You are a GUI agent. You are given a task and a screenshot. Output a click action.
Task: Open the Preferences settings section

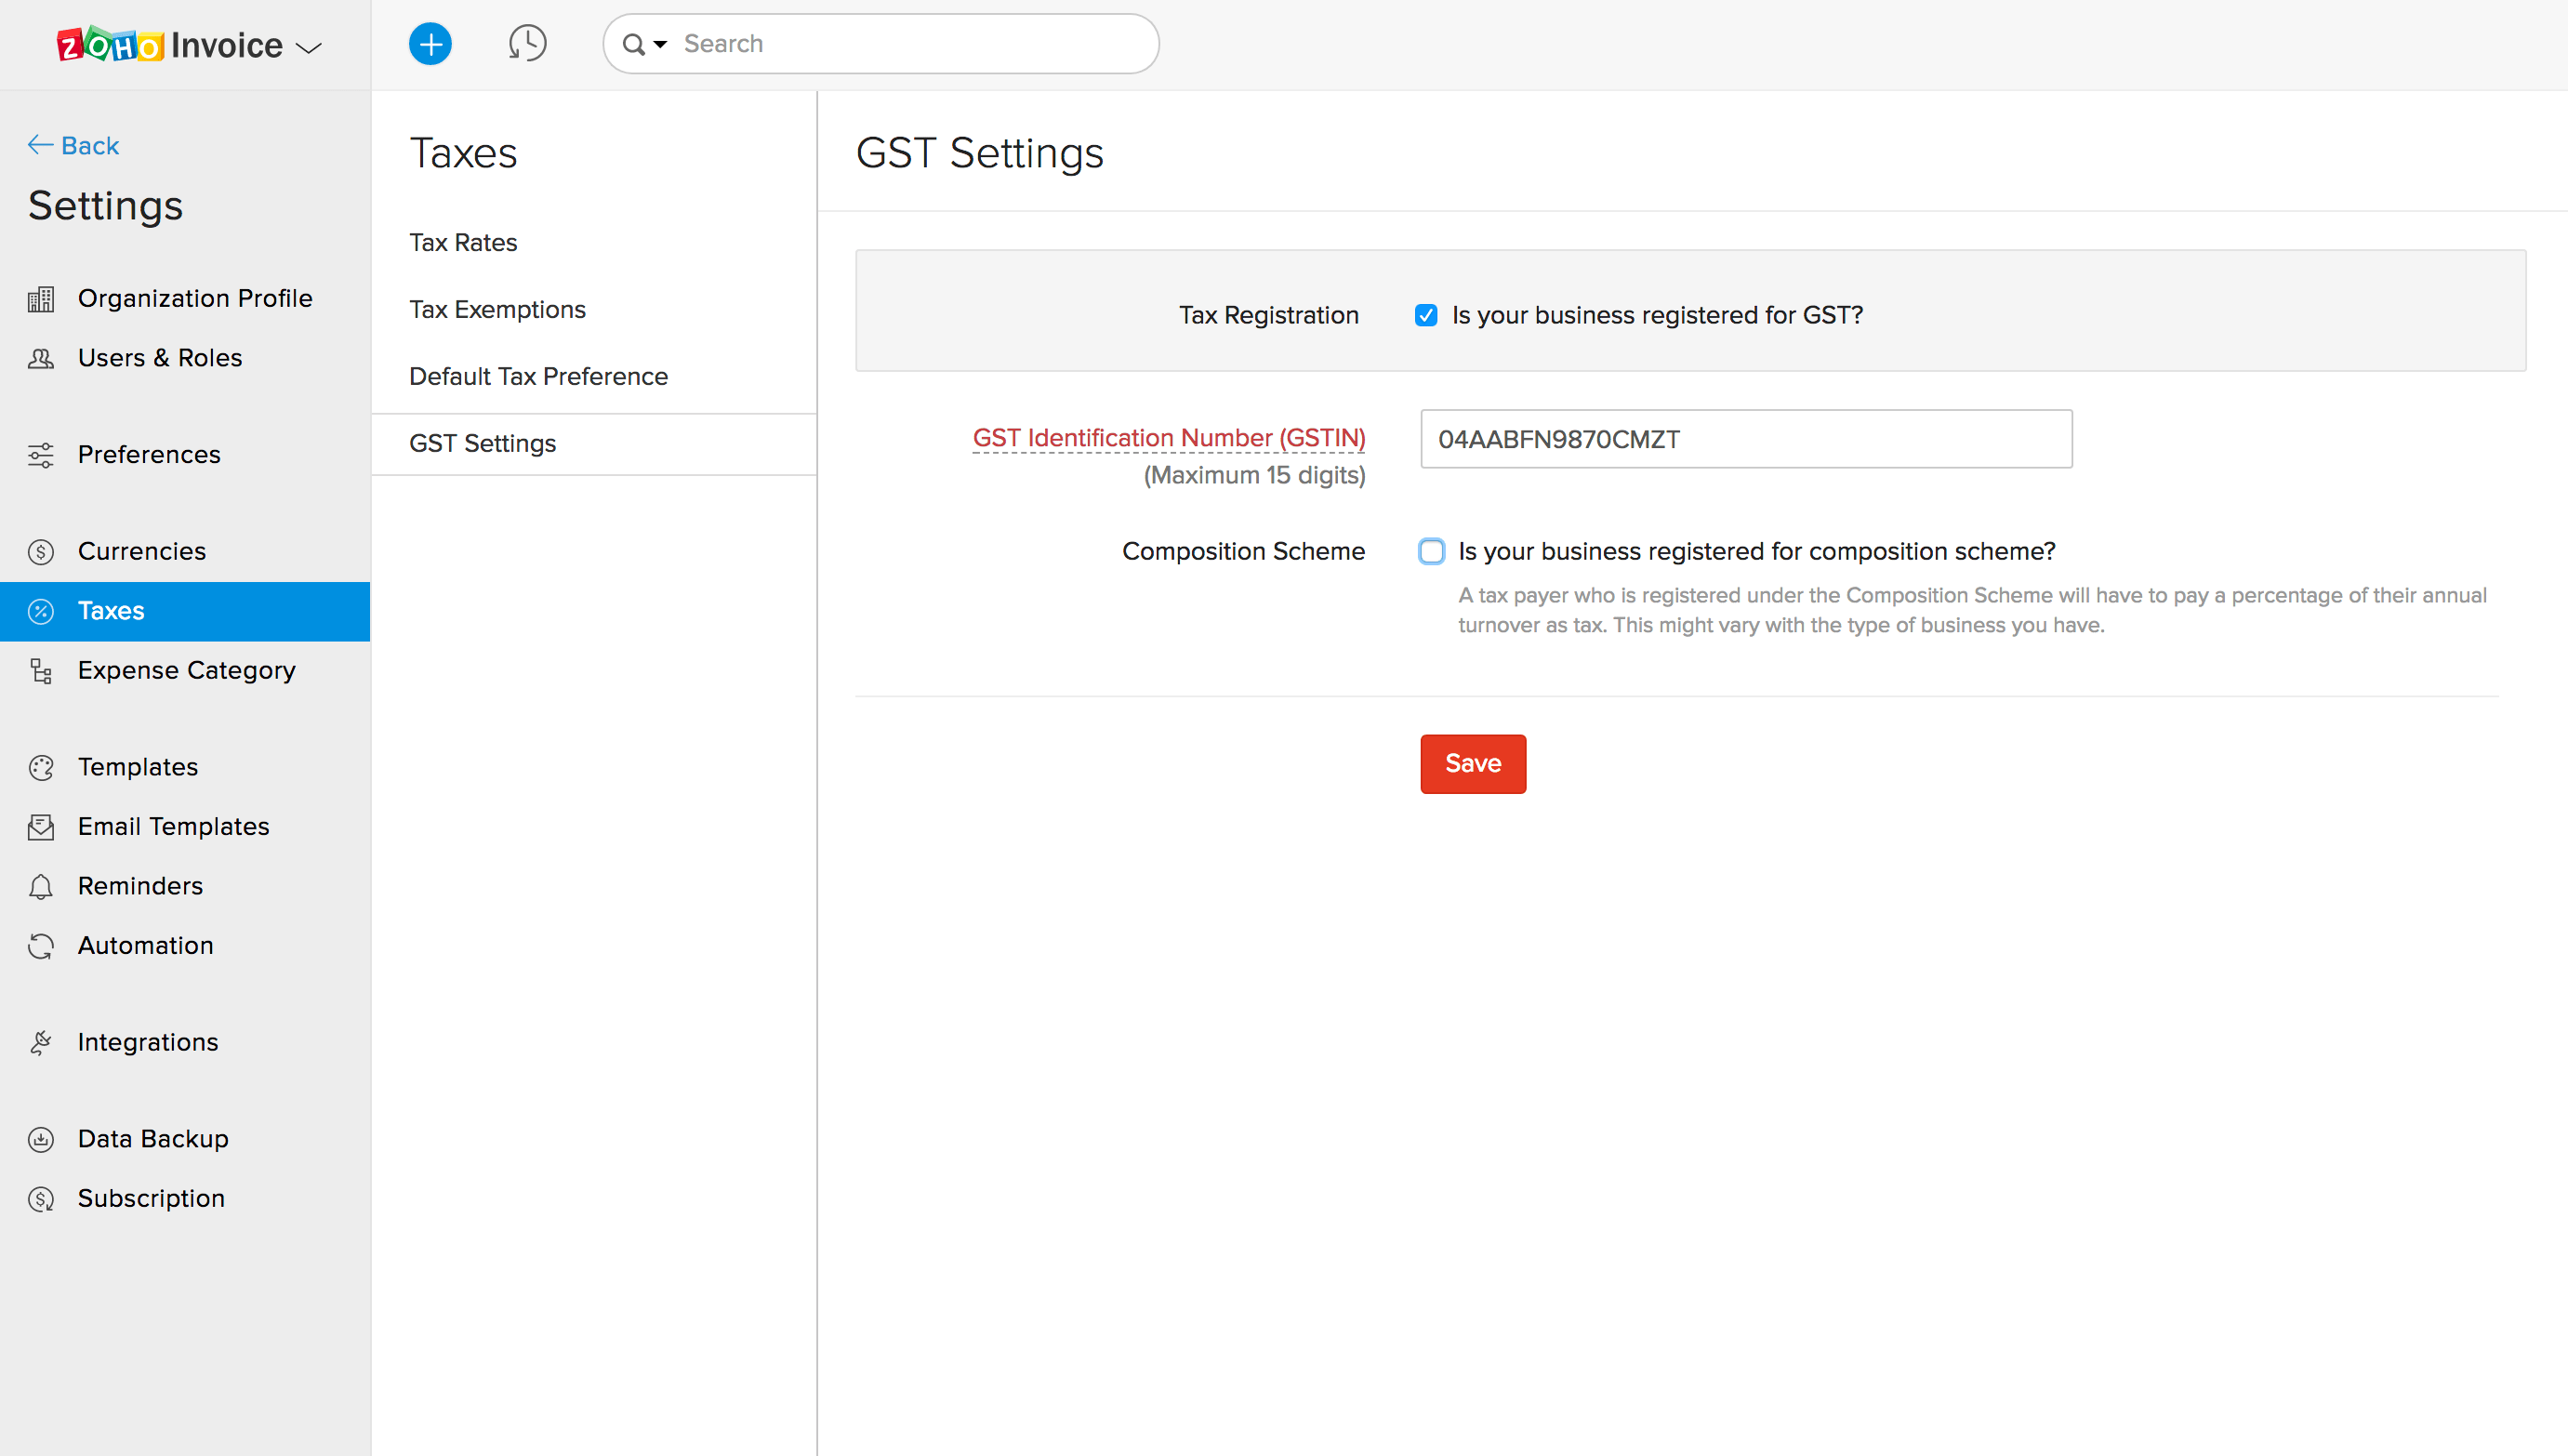pos(149,454)
